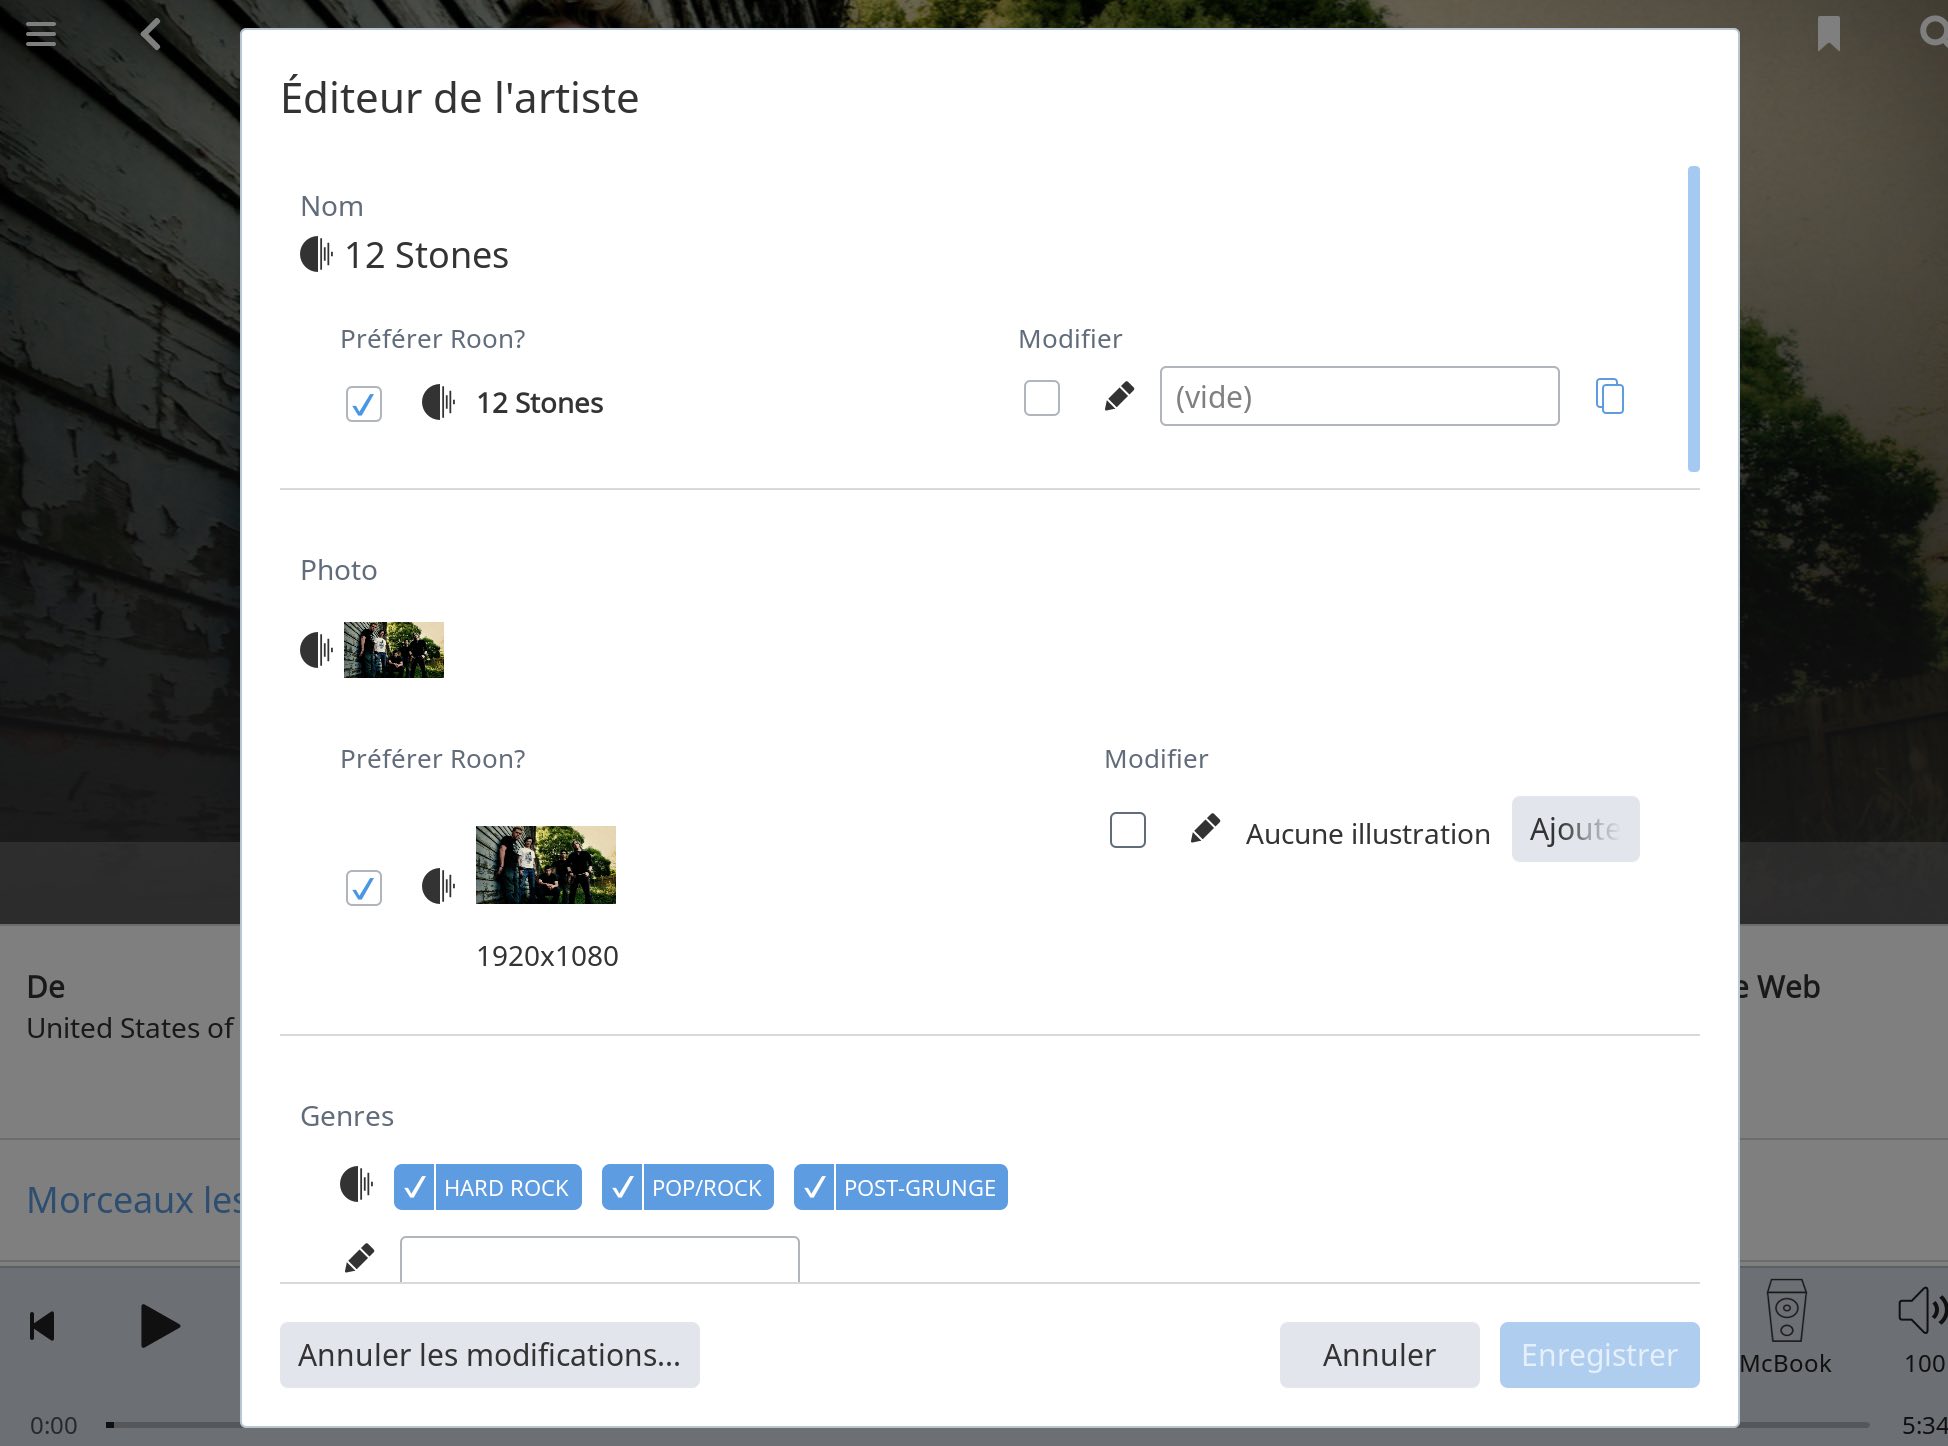
Task: Skip to previous track
Action: [x=42, y=1326]
